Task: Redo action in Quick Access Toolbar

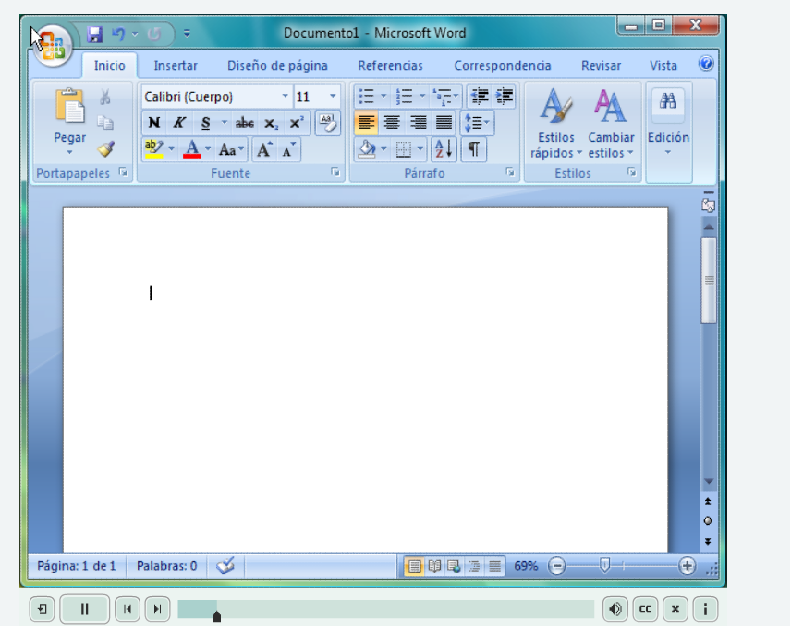Action: pos(155,34)
